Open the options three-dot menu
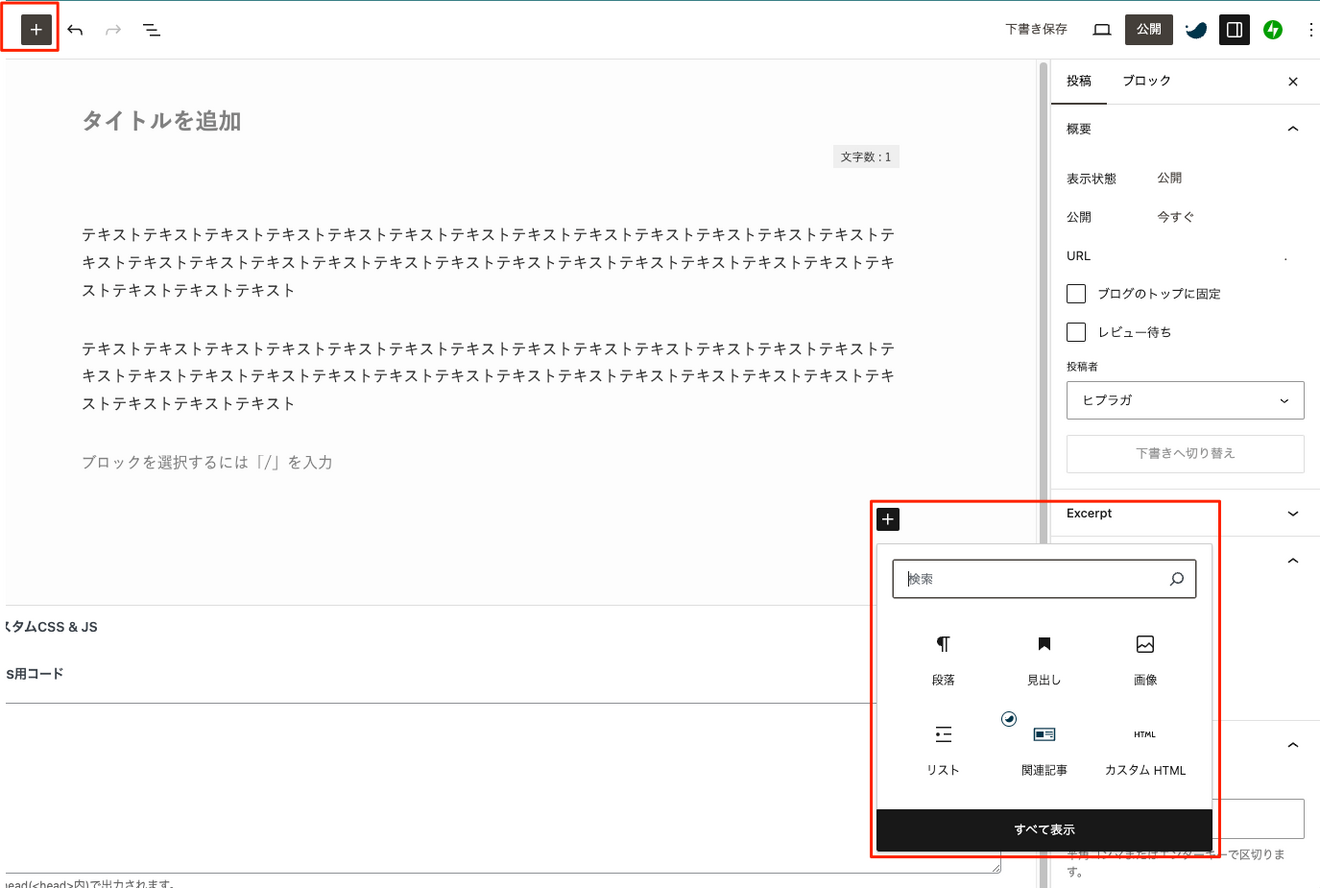This screenshot has width=1320, height=888. pyautogui.click(x=1311, y=30)
